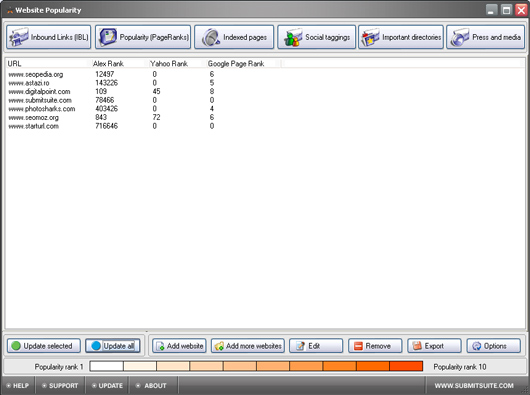Switch to Social taggings tab
The width and height of the screenshot is (530, 395).
[316, 37]
